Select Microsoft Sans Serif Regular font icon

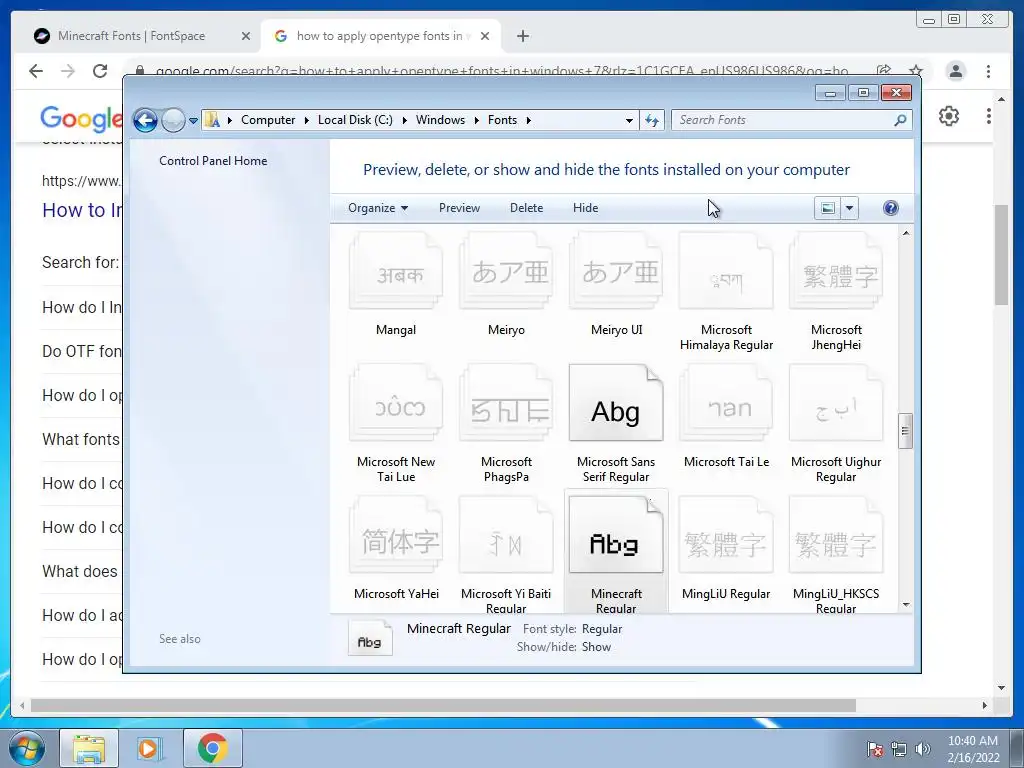(616, 403)
